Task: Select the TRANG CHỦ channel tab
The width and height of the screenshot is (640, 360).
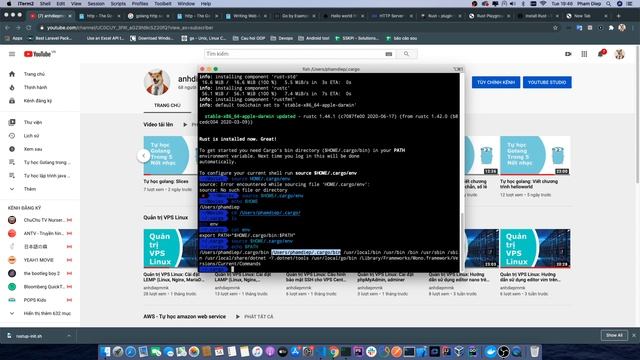Action: tap(167, 105)
